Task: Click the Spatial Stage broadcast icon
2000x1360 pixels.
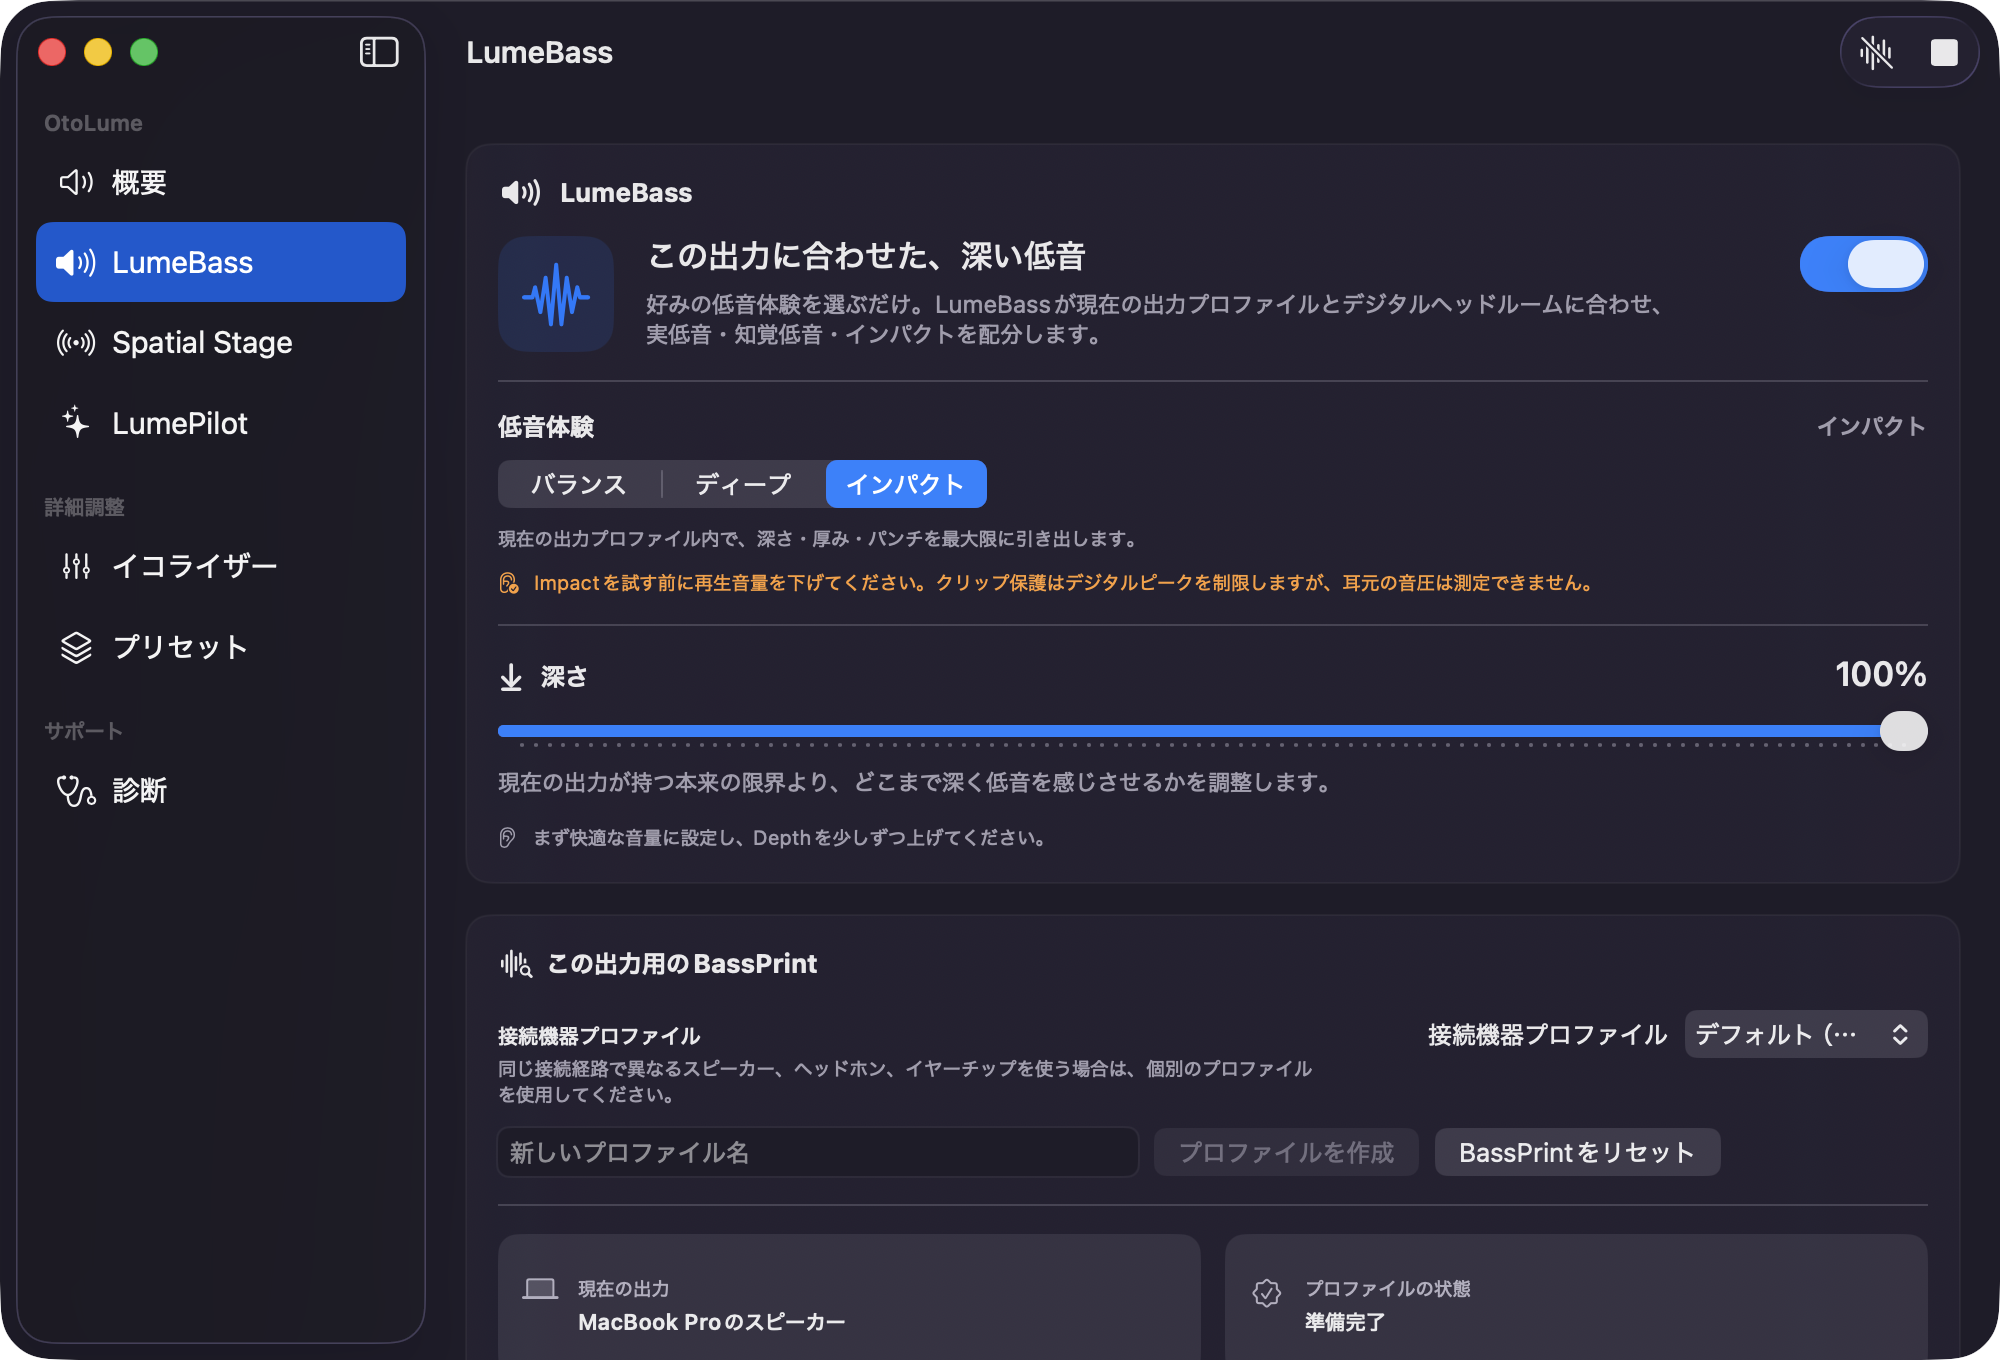Action: 76,343
